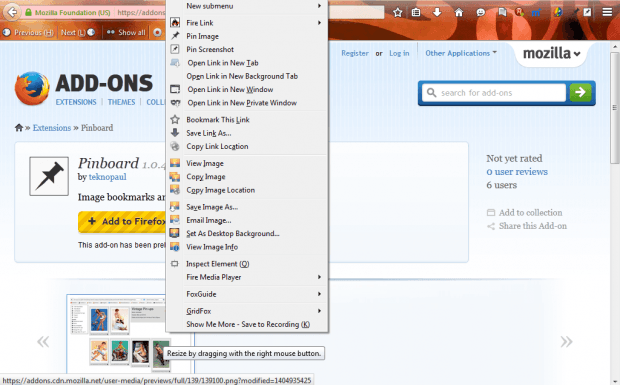Click Show all in the toolbar
This screenshot has height=385, width=620.
[126, 32]
